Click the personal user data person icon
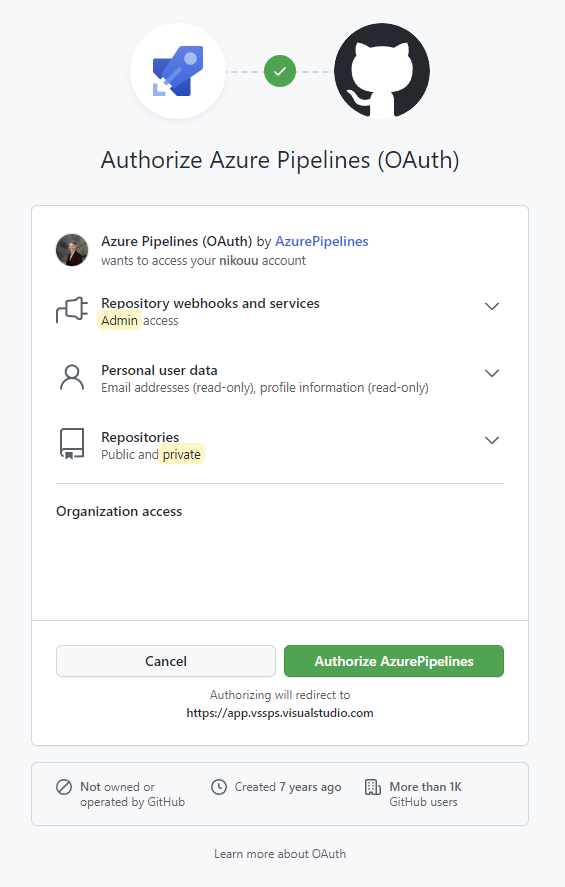565x887 pixels. point(72,377)
